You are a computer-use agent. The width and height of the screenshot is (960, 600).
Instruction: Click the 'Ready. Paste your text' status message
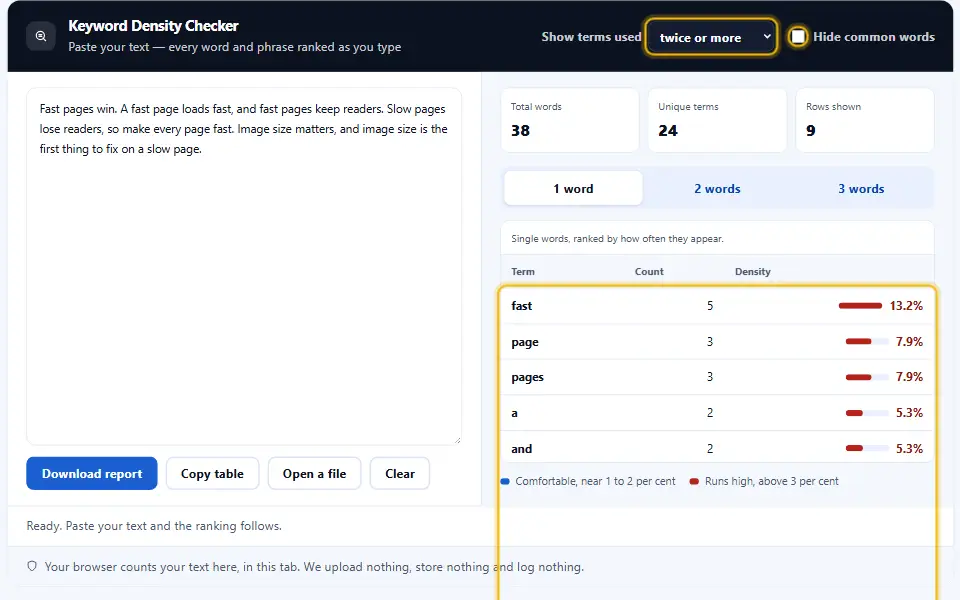tap(154, 525)
